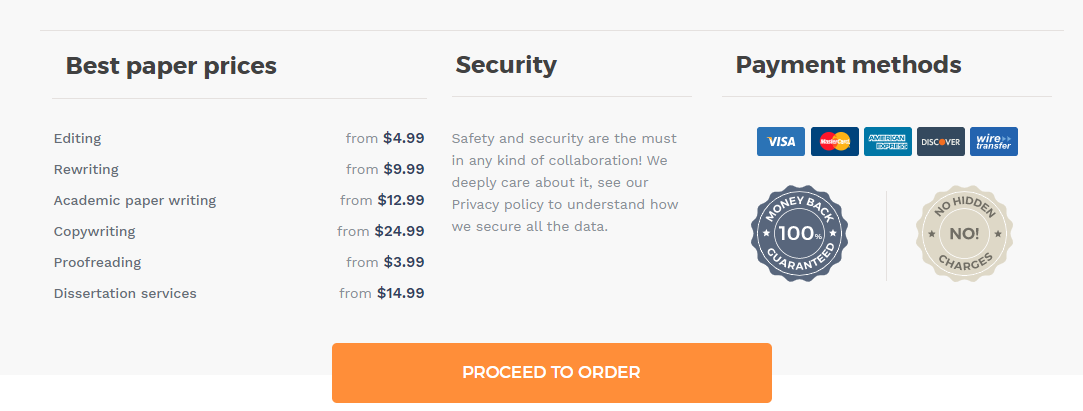Click the Discover card icon
1083x411 pixels.
click(941, 142)
